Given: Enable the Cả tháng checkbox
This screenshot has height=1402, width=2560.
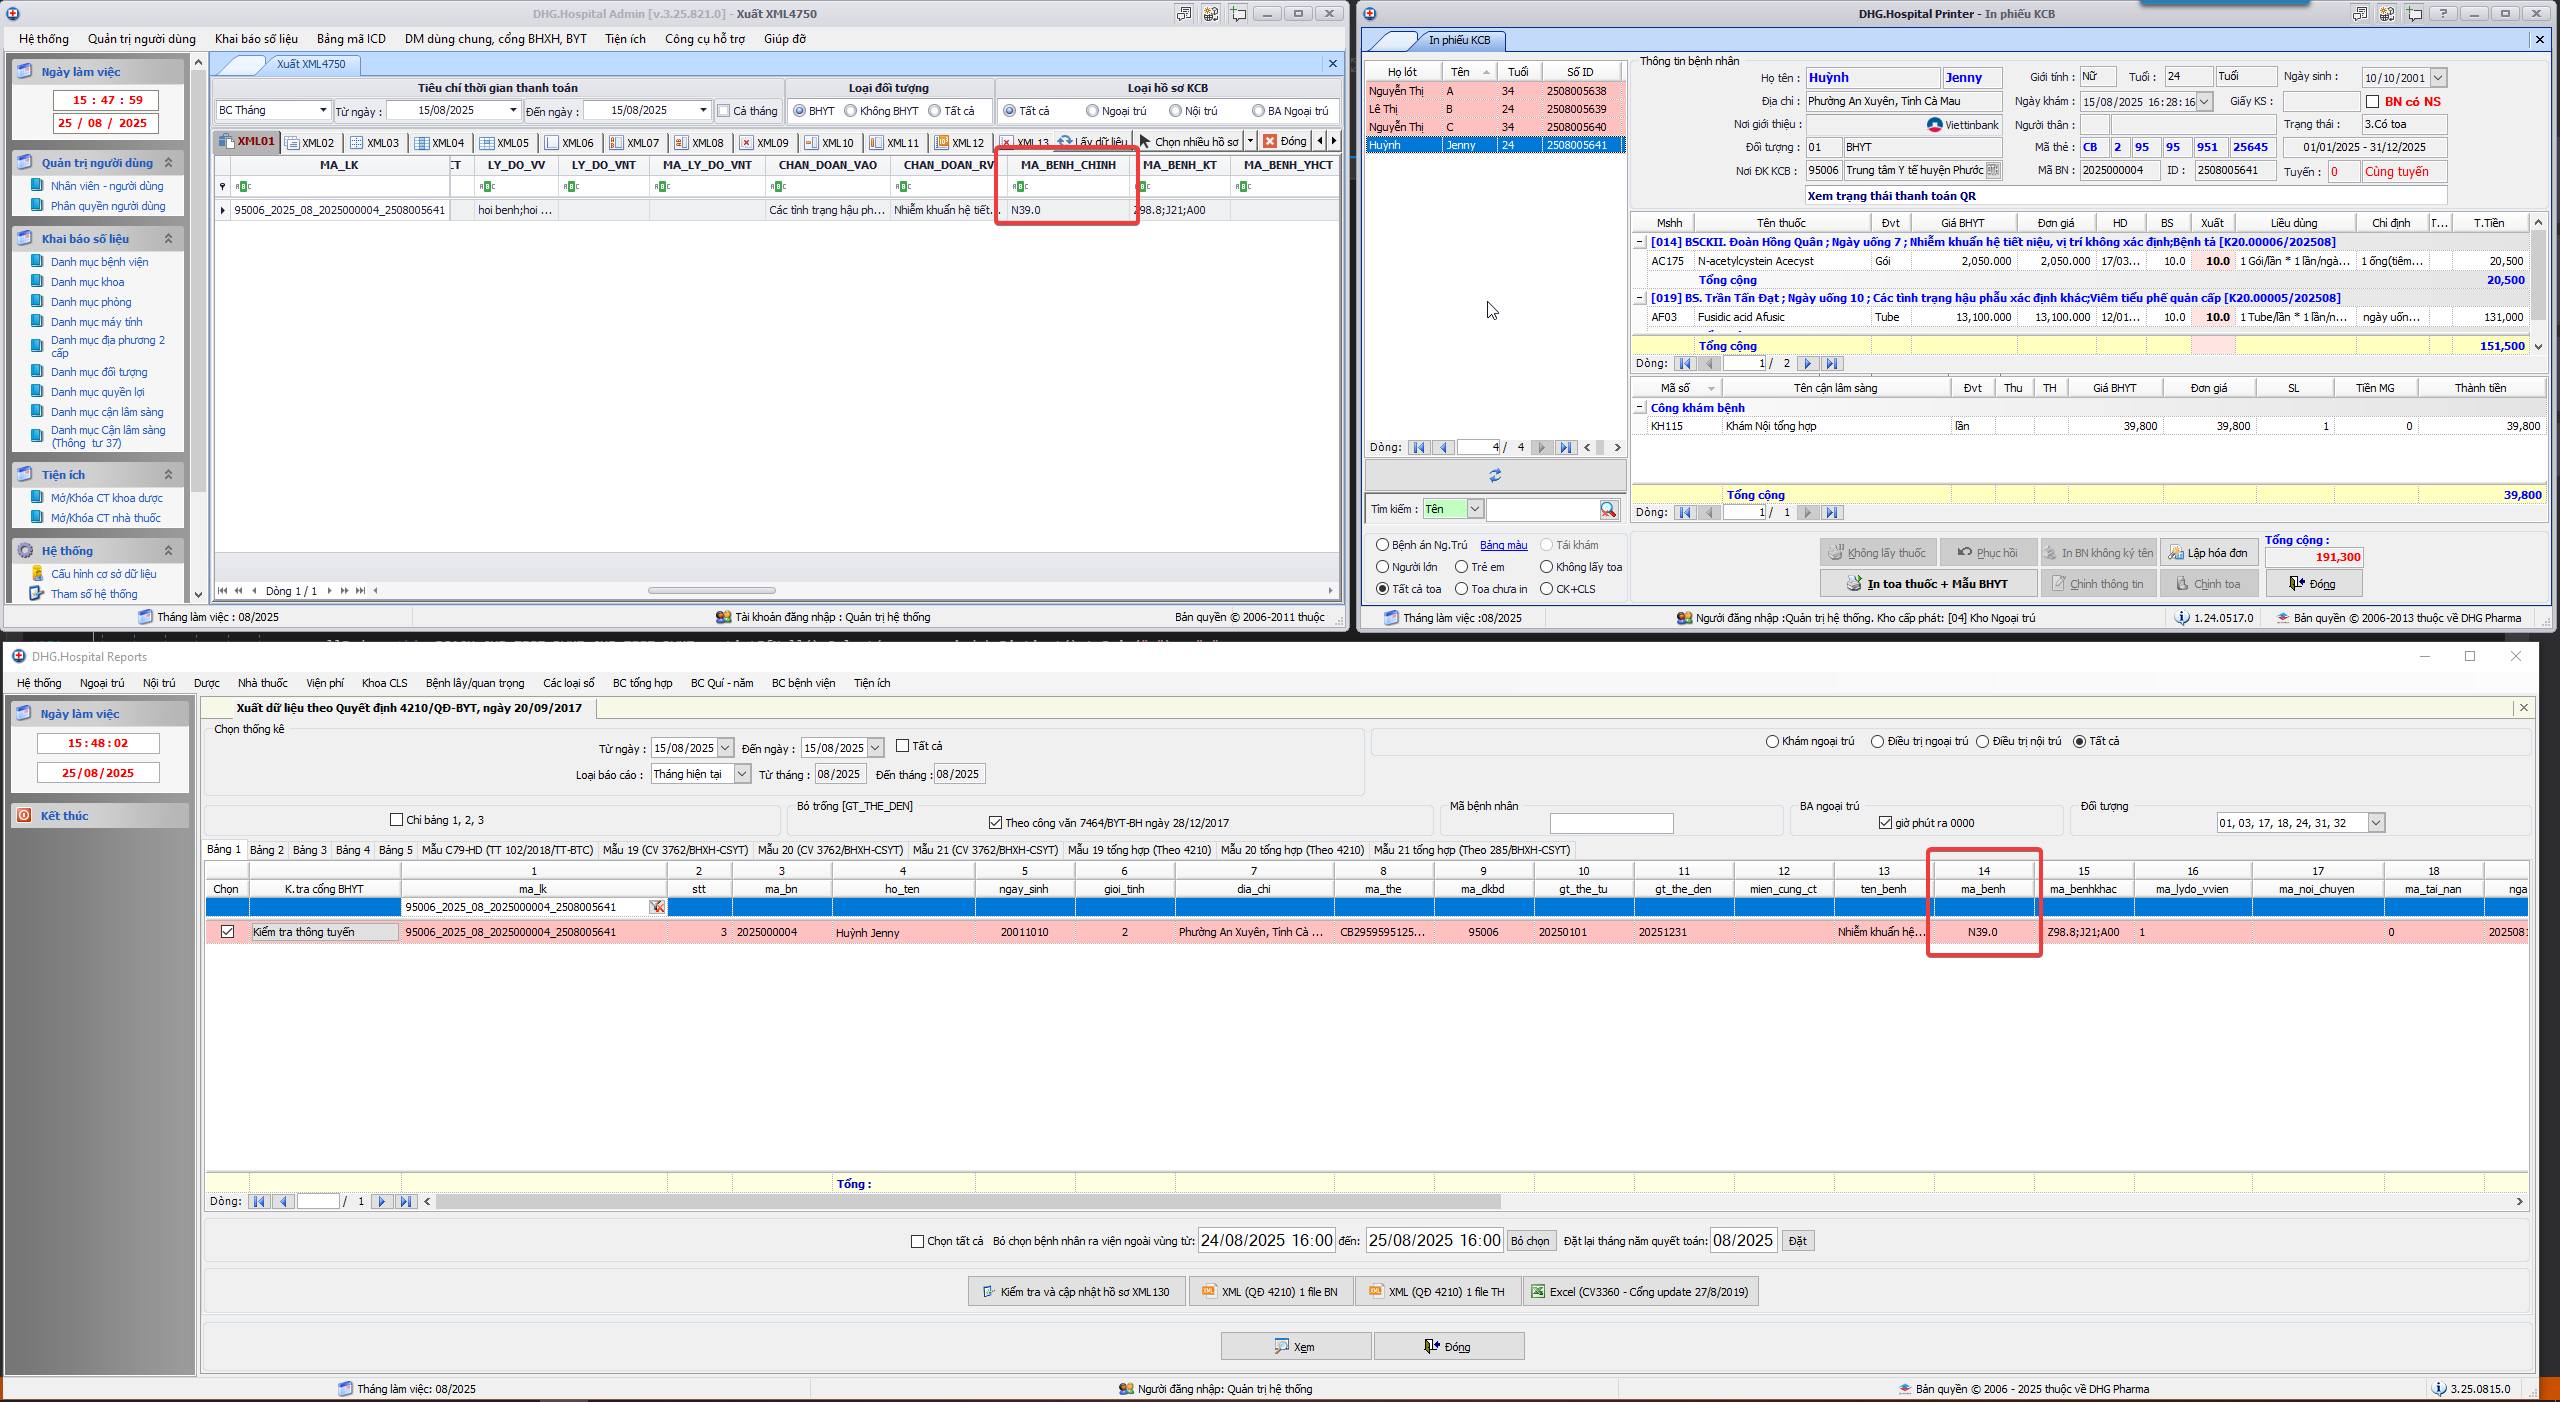Looking at the screenshot, I should click(x=723, y=111).
